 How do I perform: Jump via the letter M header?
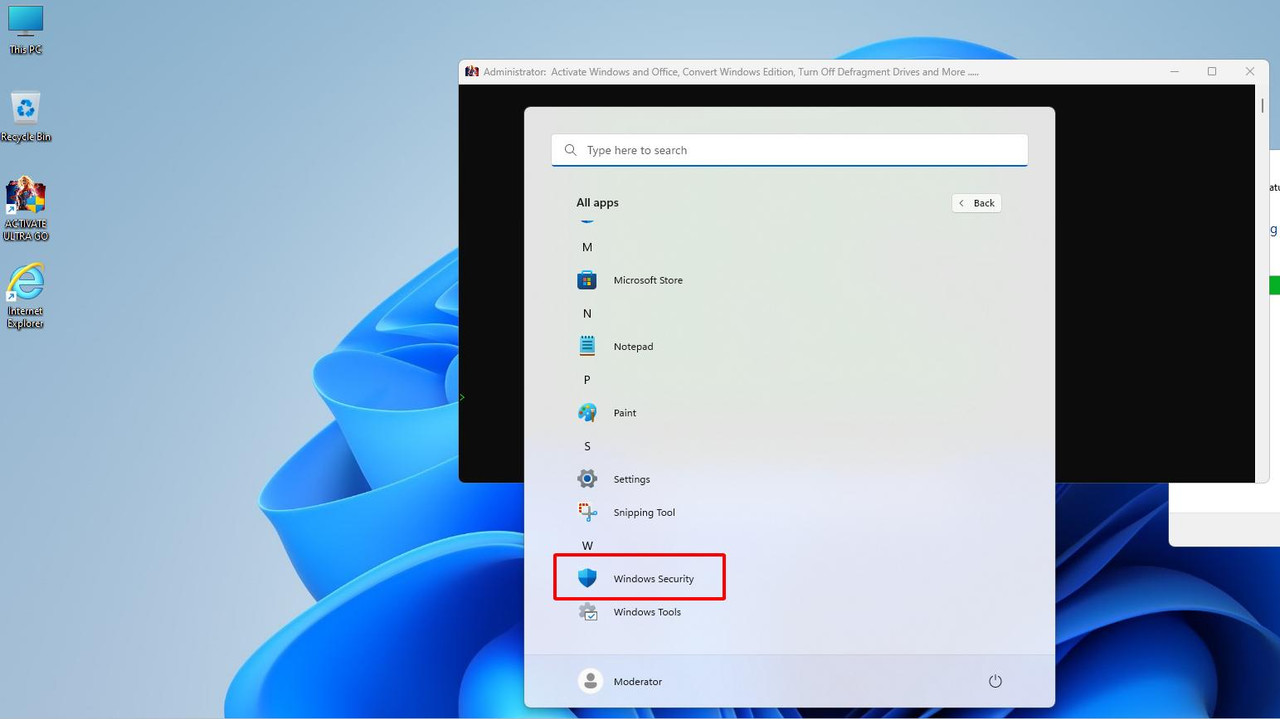tap(587, 247)
